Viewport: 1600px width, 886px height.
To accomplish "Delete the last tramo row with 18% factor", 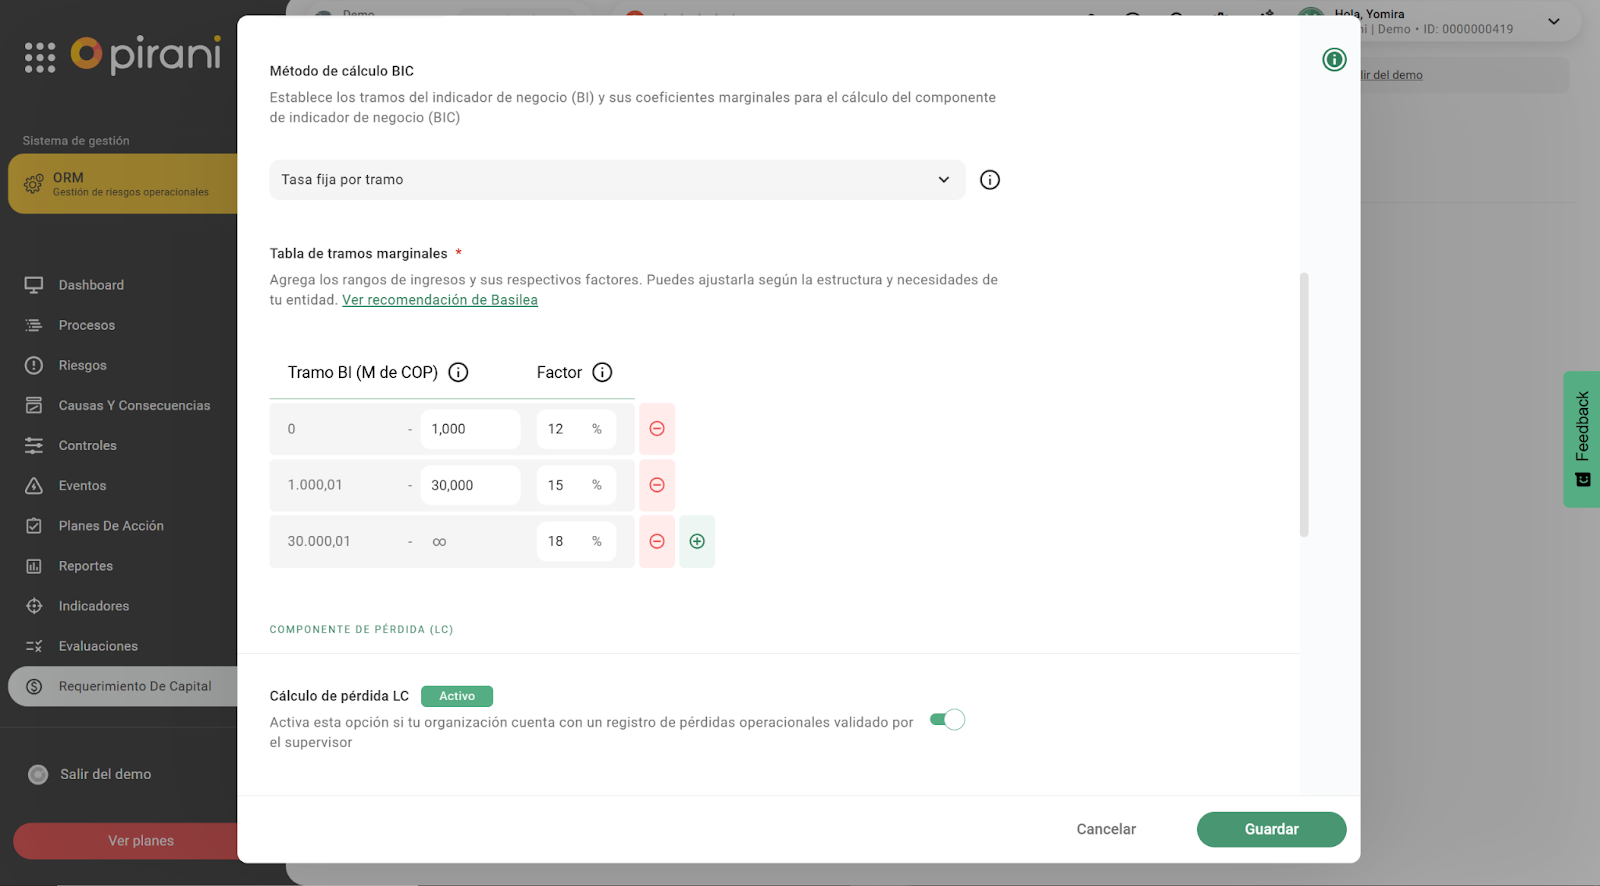I will tap(657, 541).
